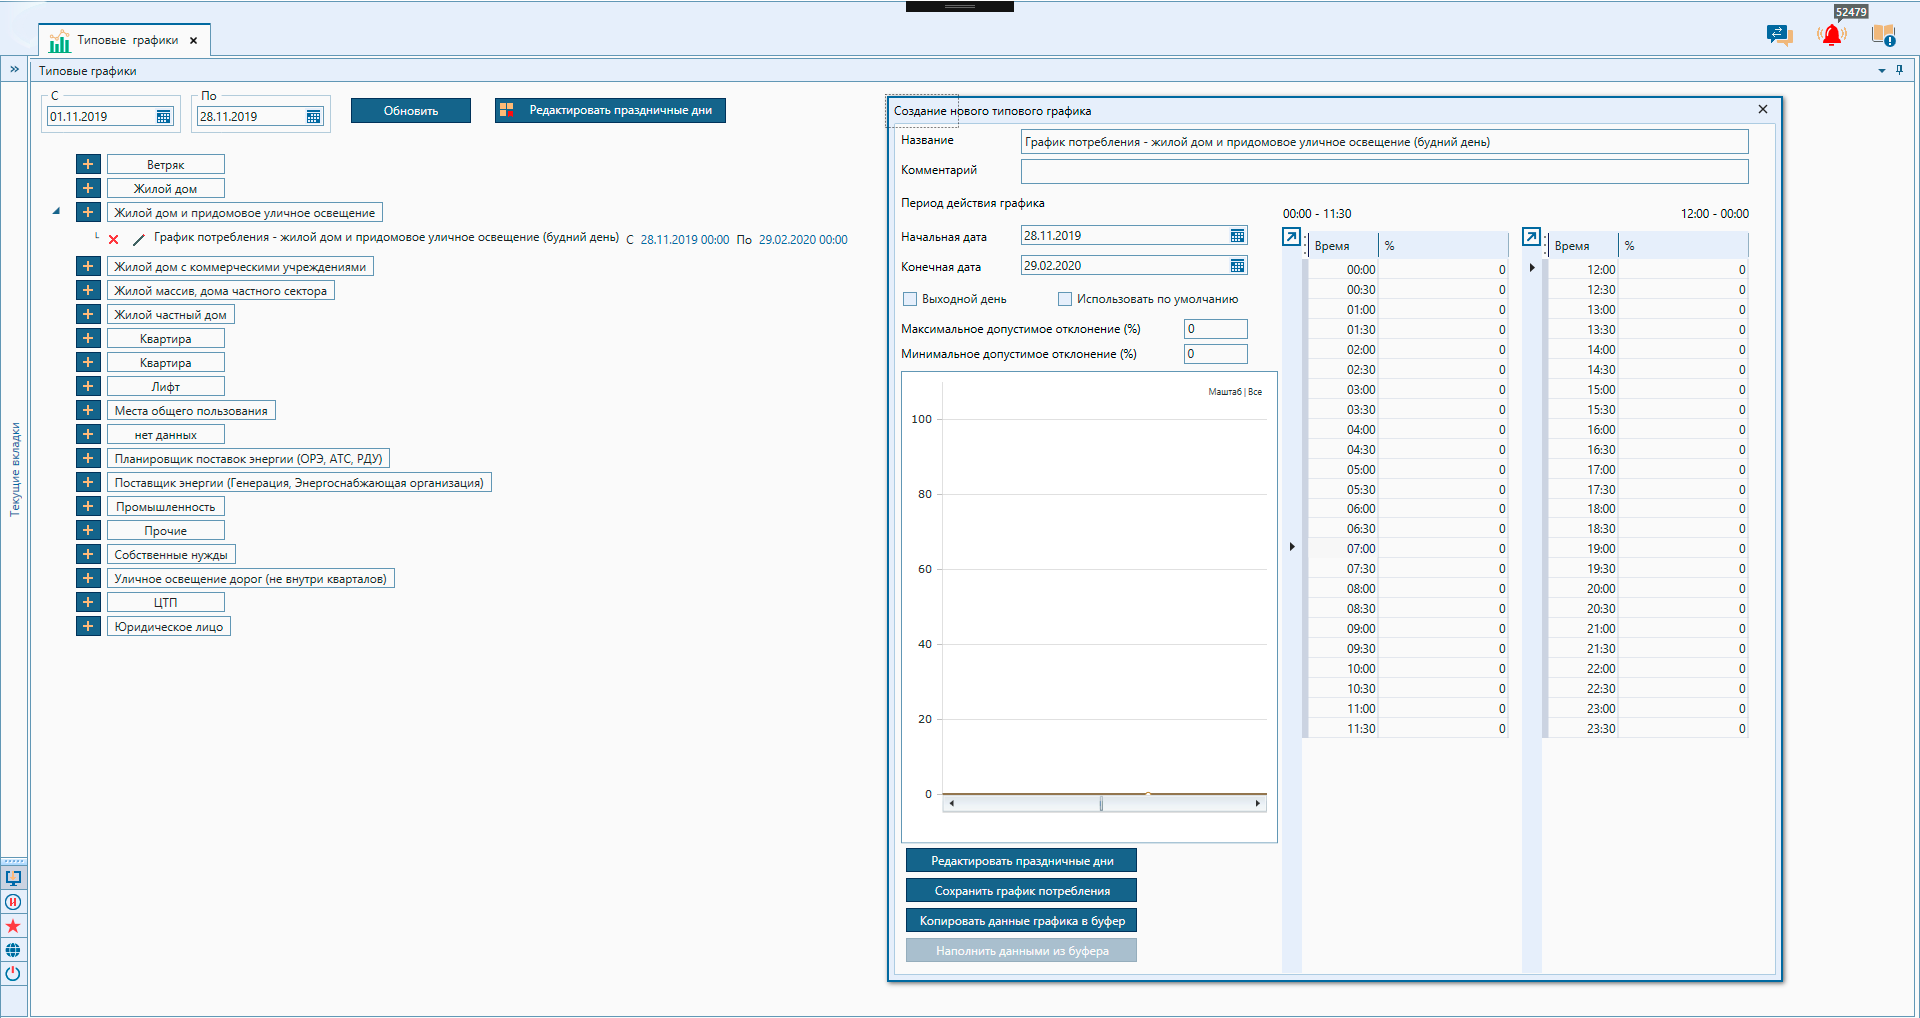Screen dimensions: 1920x1018
Task: Click the red alarm bell notification icon
Action: pyautogui.click(x=1831, y=36)
